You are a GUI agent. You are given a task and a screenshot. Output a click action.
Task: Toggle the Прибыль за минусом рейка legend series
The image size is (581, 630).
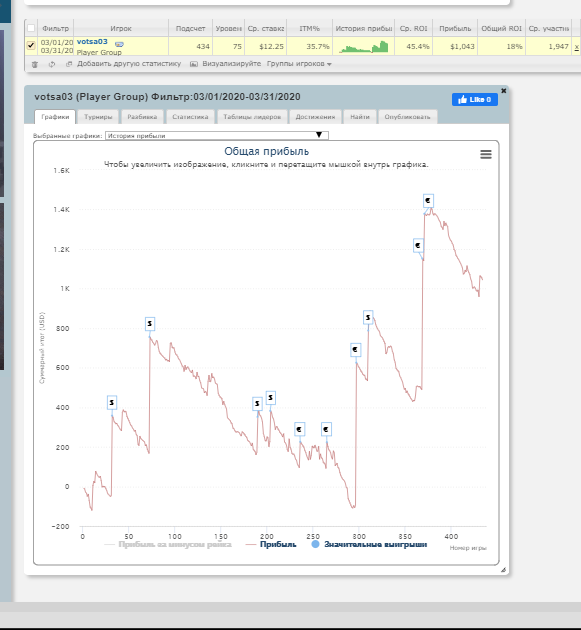coord(168,544)
